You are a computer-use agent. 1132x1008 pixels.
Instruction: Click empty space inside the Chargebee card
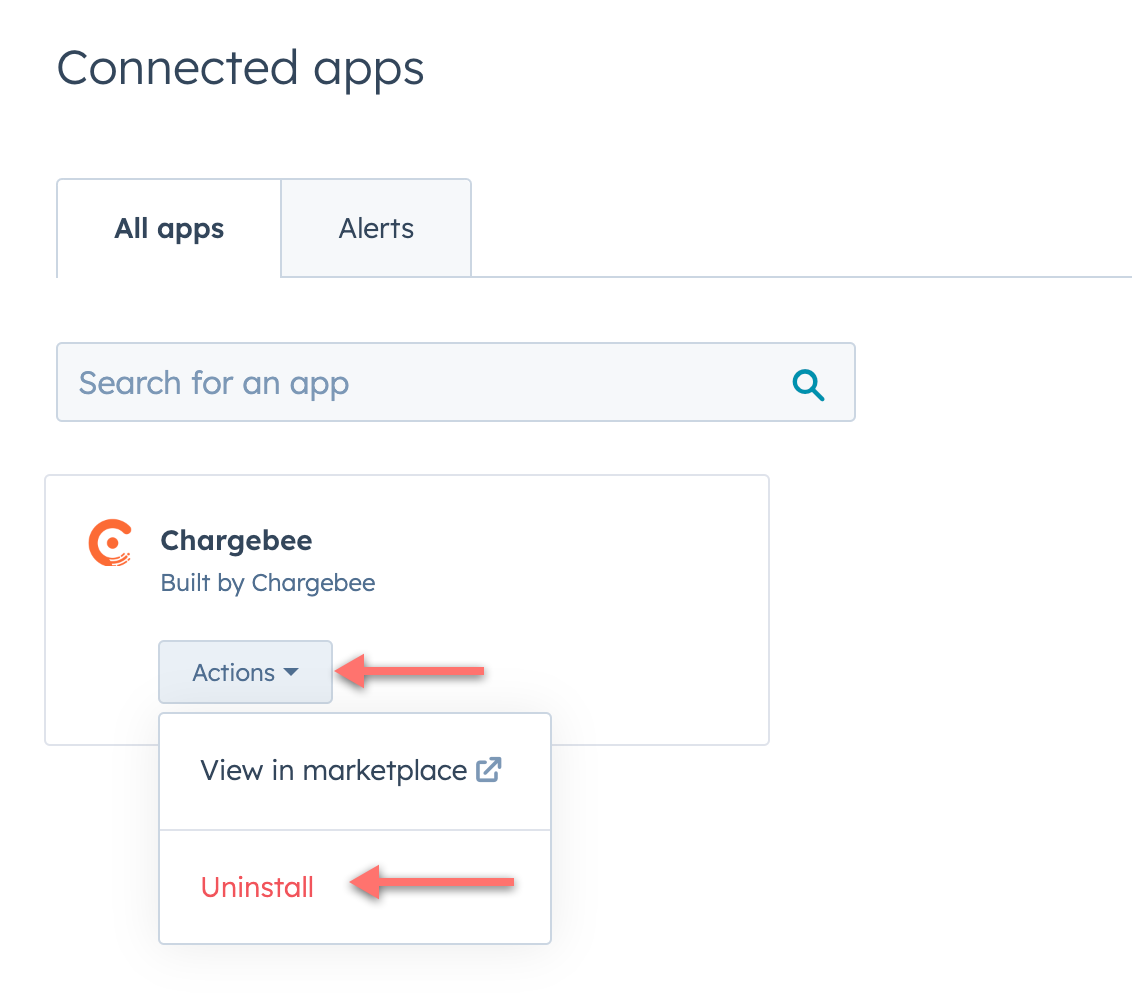(600, 600)
